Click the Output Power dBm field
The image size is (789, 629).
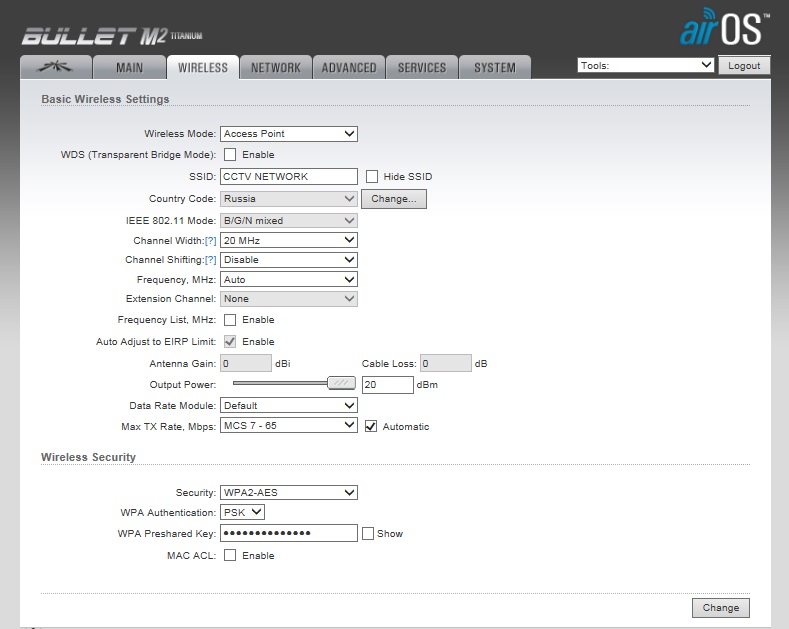tap(388, 385)
